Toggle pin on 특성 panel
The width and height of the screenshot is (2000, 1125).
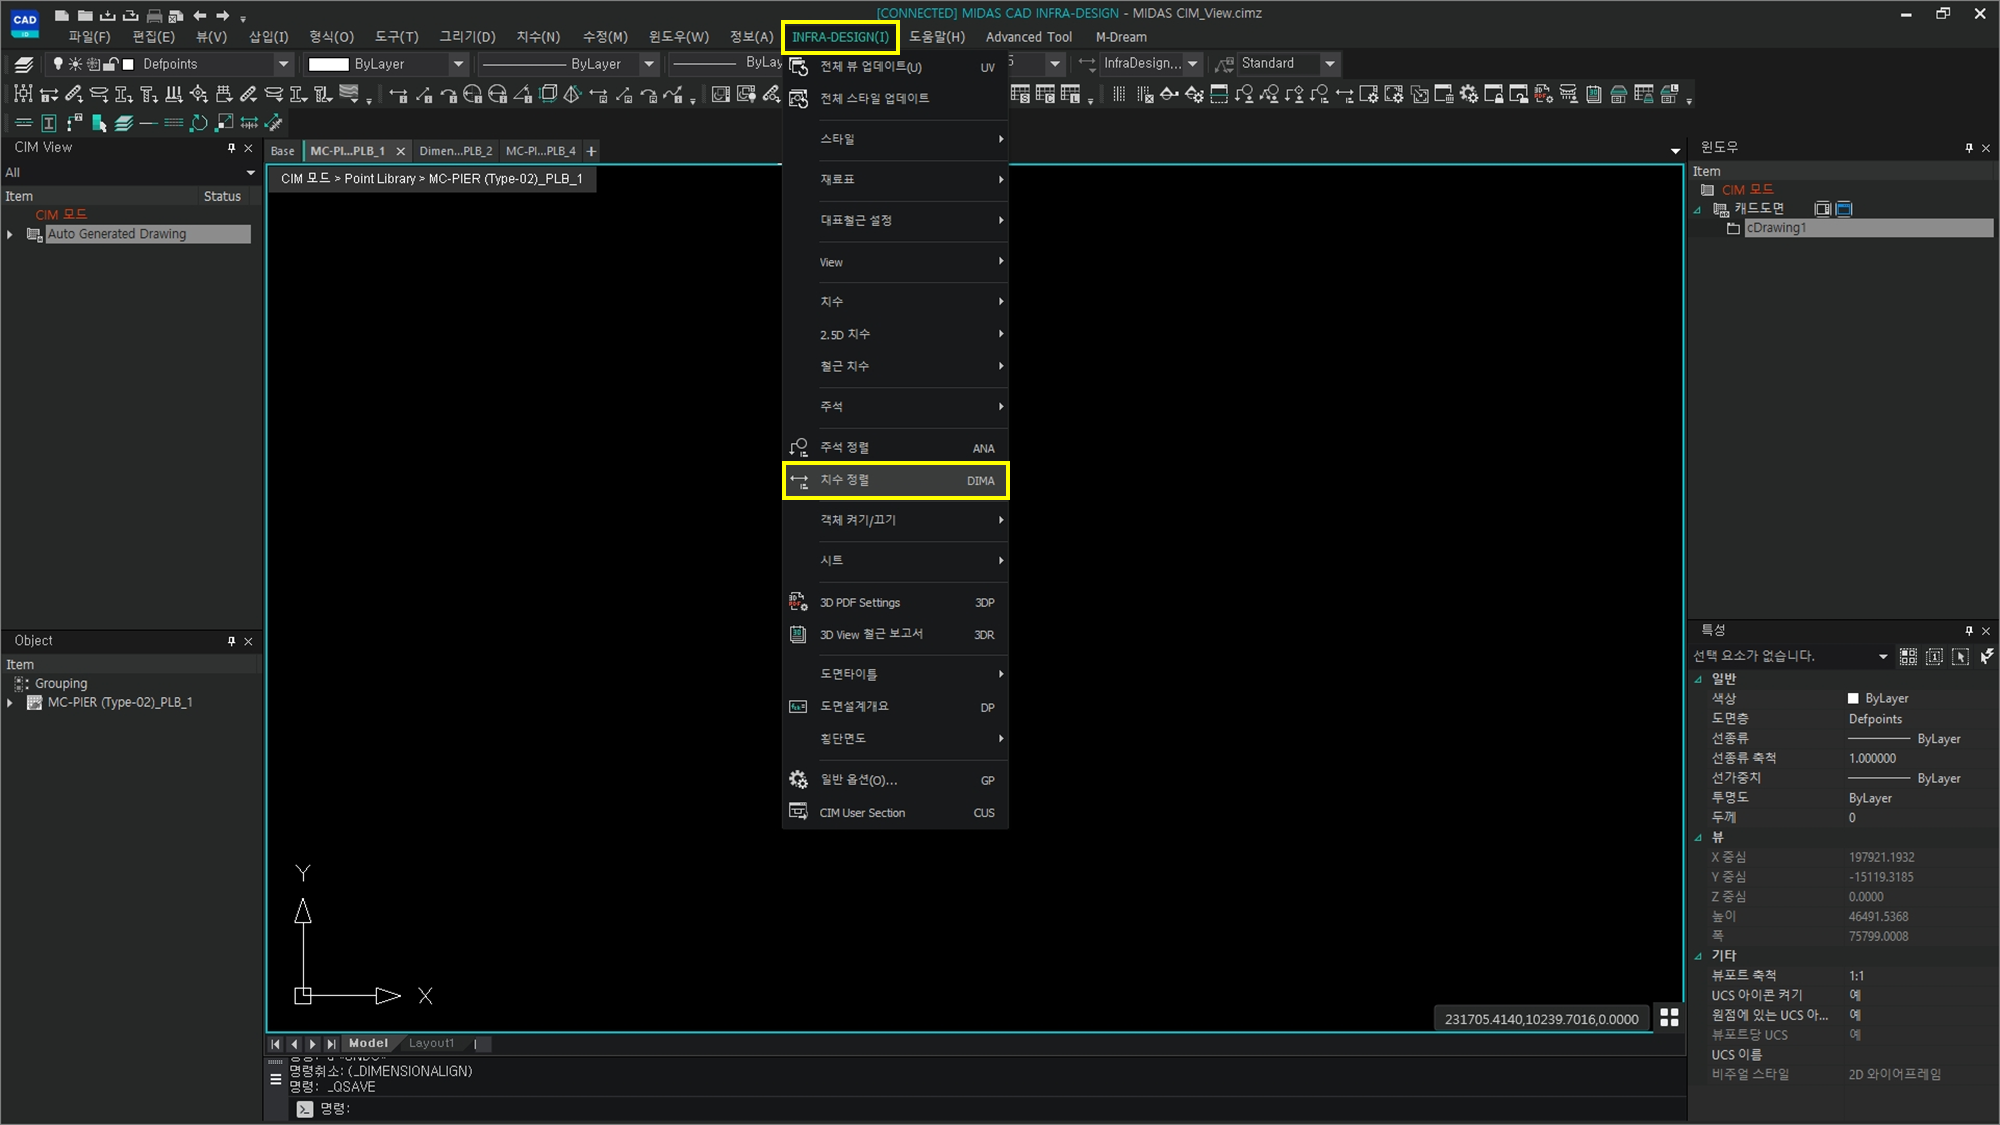1969,630
